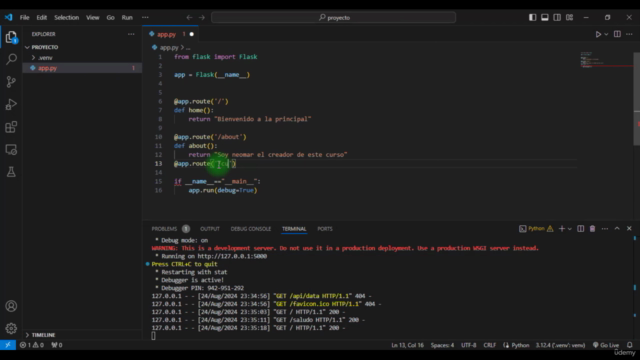640x360 pixels.
Task: Open Accounts menu icon
Action: tap(11, 306)
